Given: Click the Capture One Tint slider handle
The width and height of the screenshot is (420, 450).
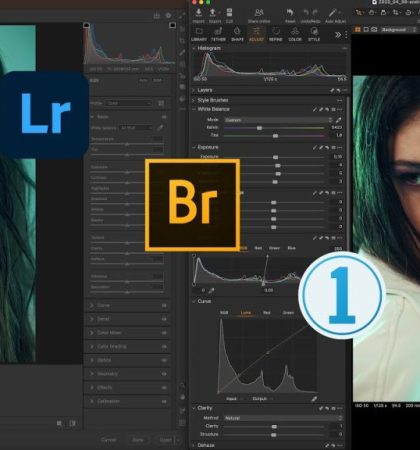Looking at the screenshot, I should tap(275, 136).
